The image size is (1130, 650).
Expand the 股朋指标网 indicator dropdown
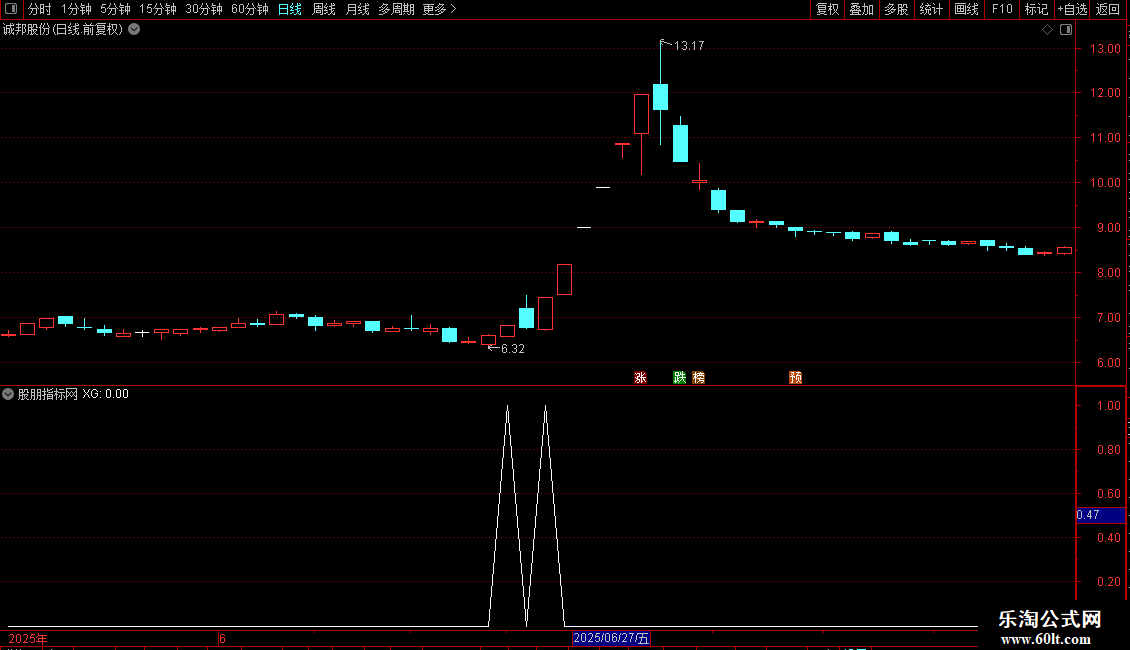click(8, 394)
